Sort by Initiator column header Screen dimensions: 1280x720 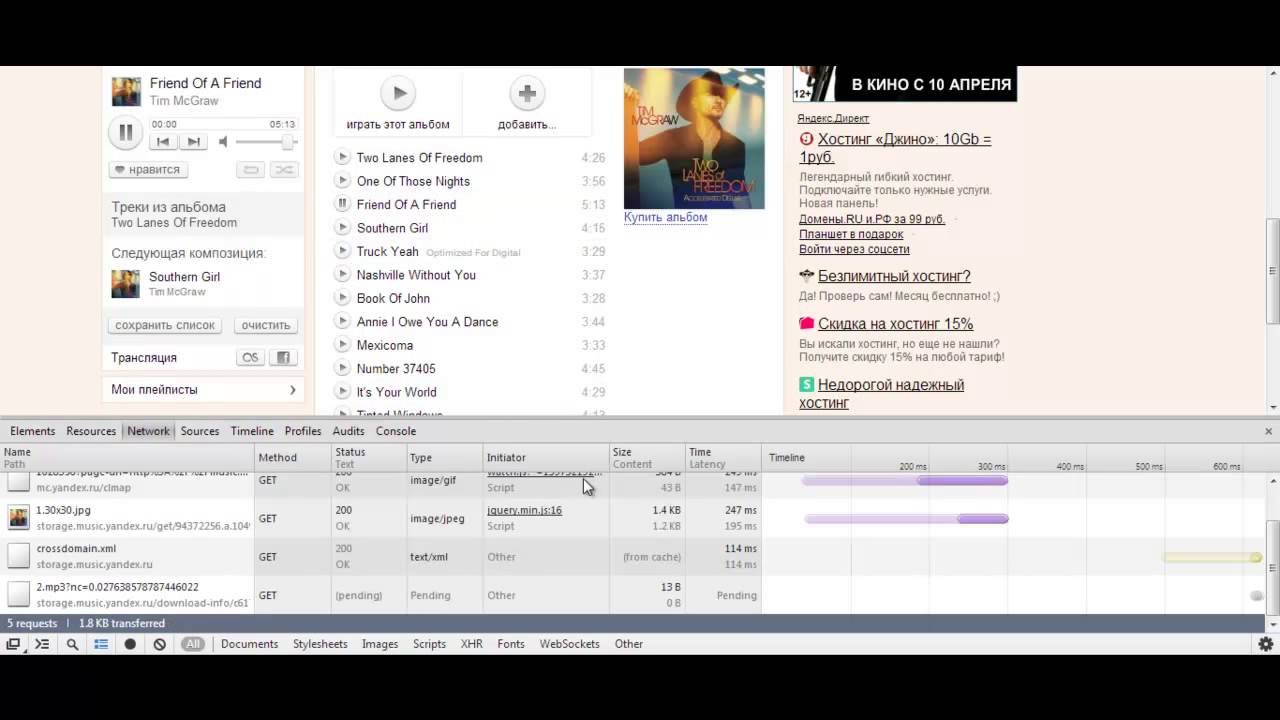546,458
